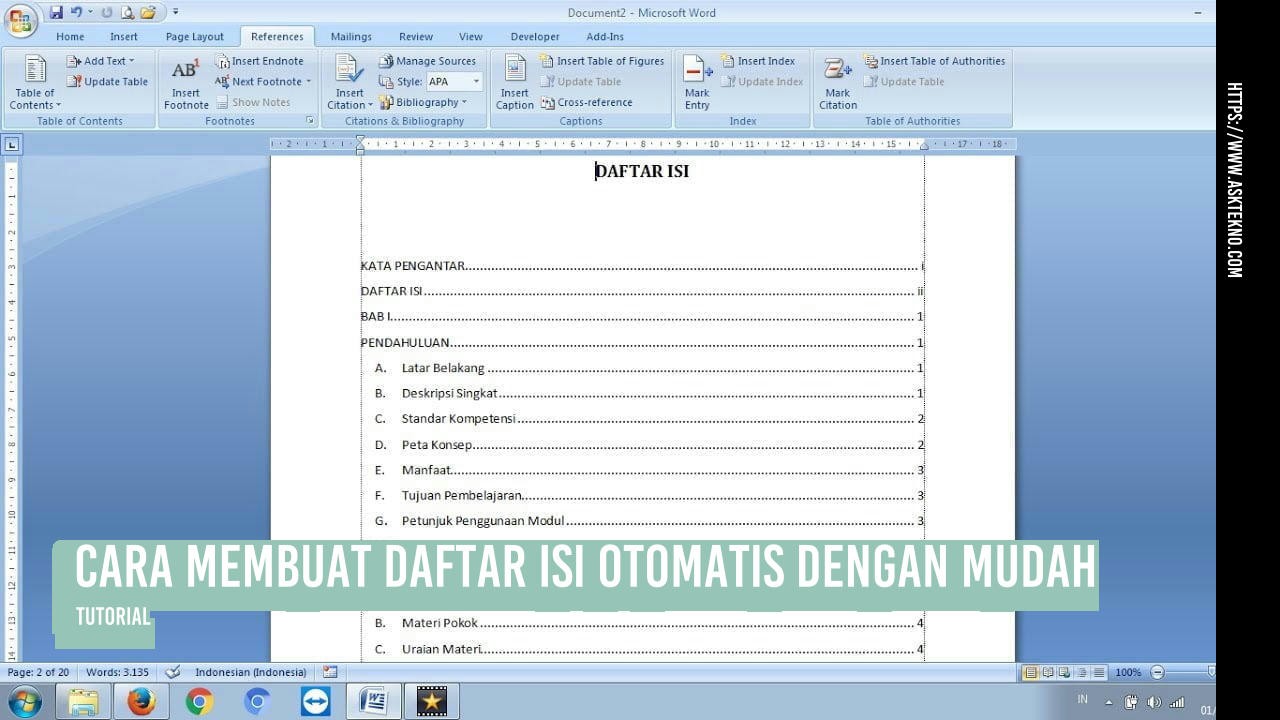This screenshot has width=1280, height=720.
Task: Open the Developer tab
Action: 535,37
